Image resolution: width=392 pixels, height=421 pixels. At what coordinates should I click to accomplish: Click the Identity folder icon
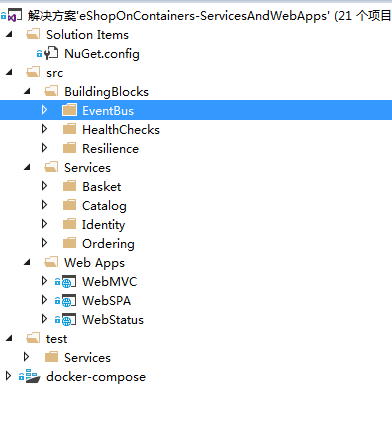69,224
